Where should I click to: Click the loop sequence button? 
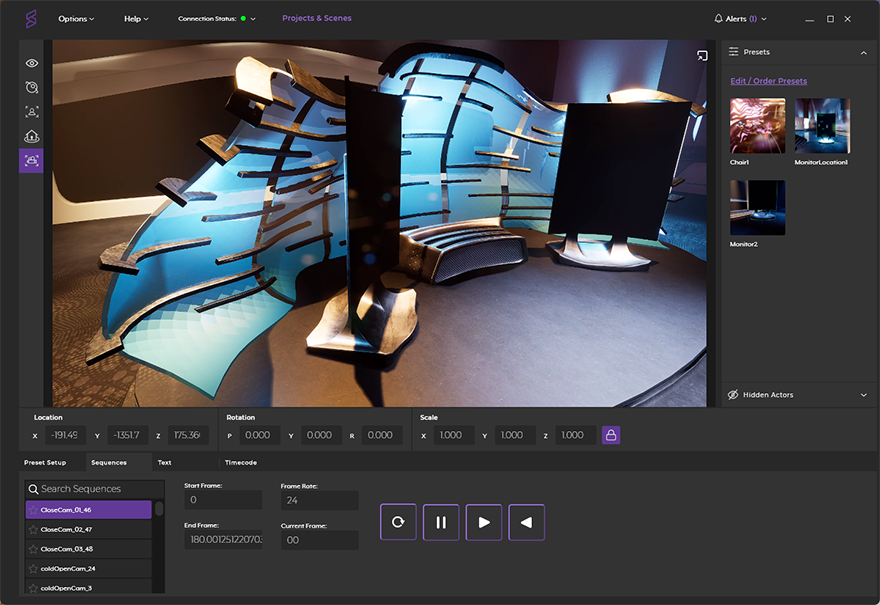[398, 522]
